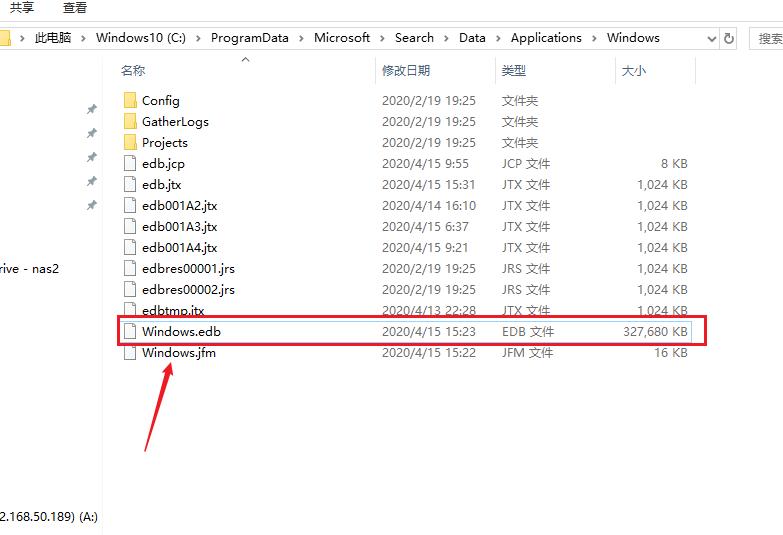Expand the chevron after 此电脑 in the path
This screenshot has height=535, width=783.
click(x=83, y=38)
